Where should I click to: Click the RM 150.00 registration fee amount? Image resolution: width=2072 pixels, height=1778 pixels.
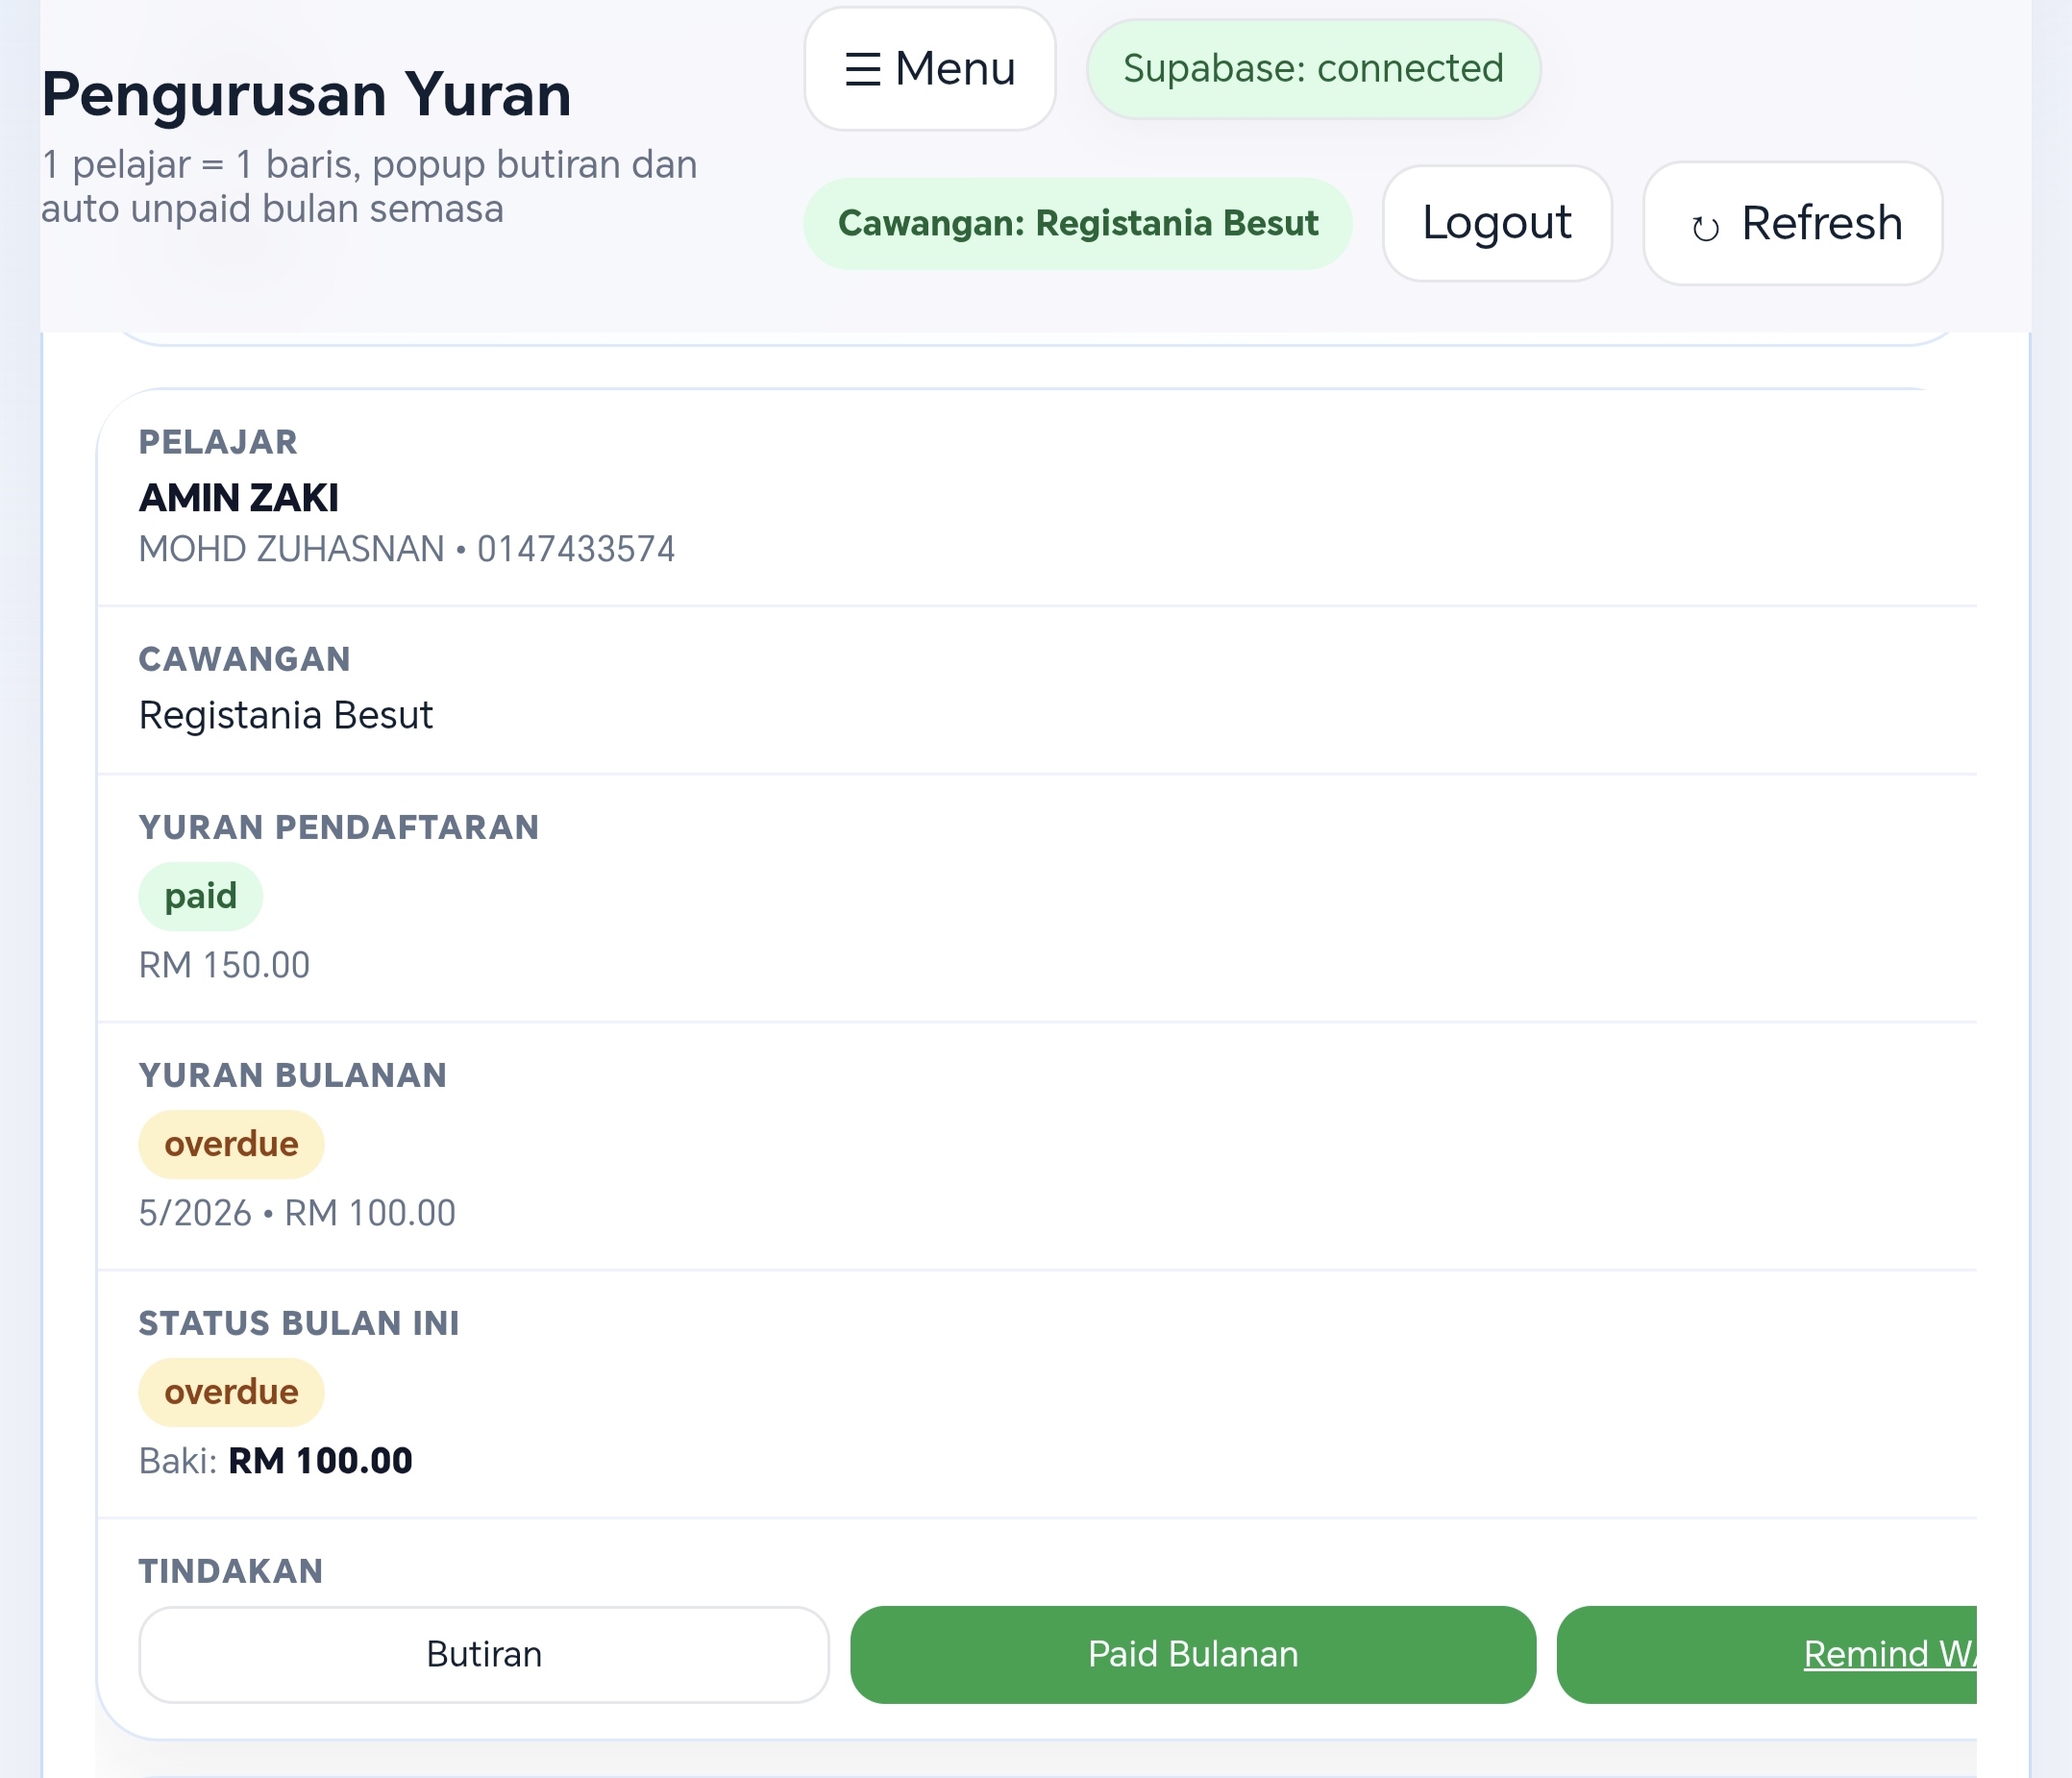224,965
